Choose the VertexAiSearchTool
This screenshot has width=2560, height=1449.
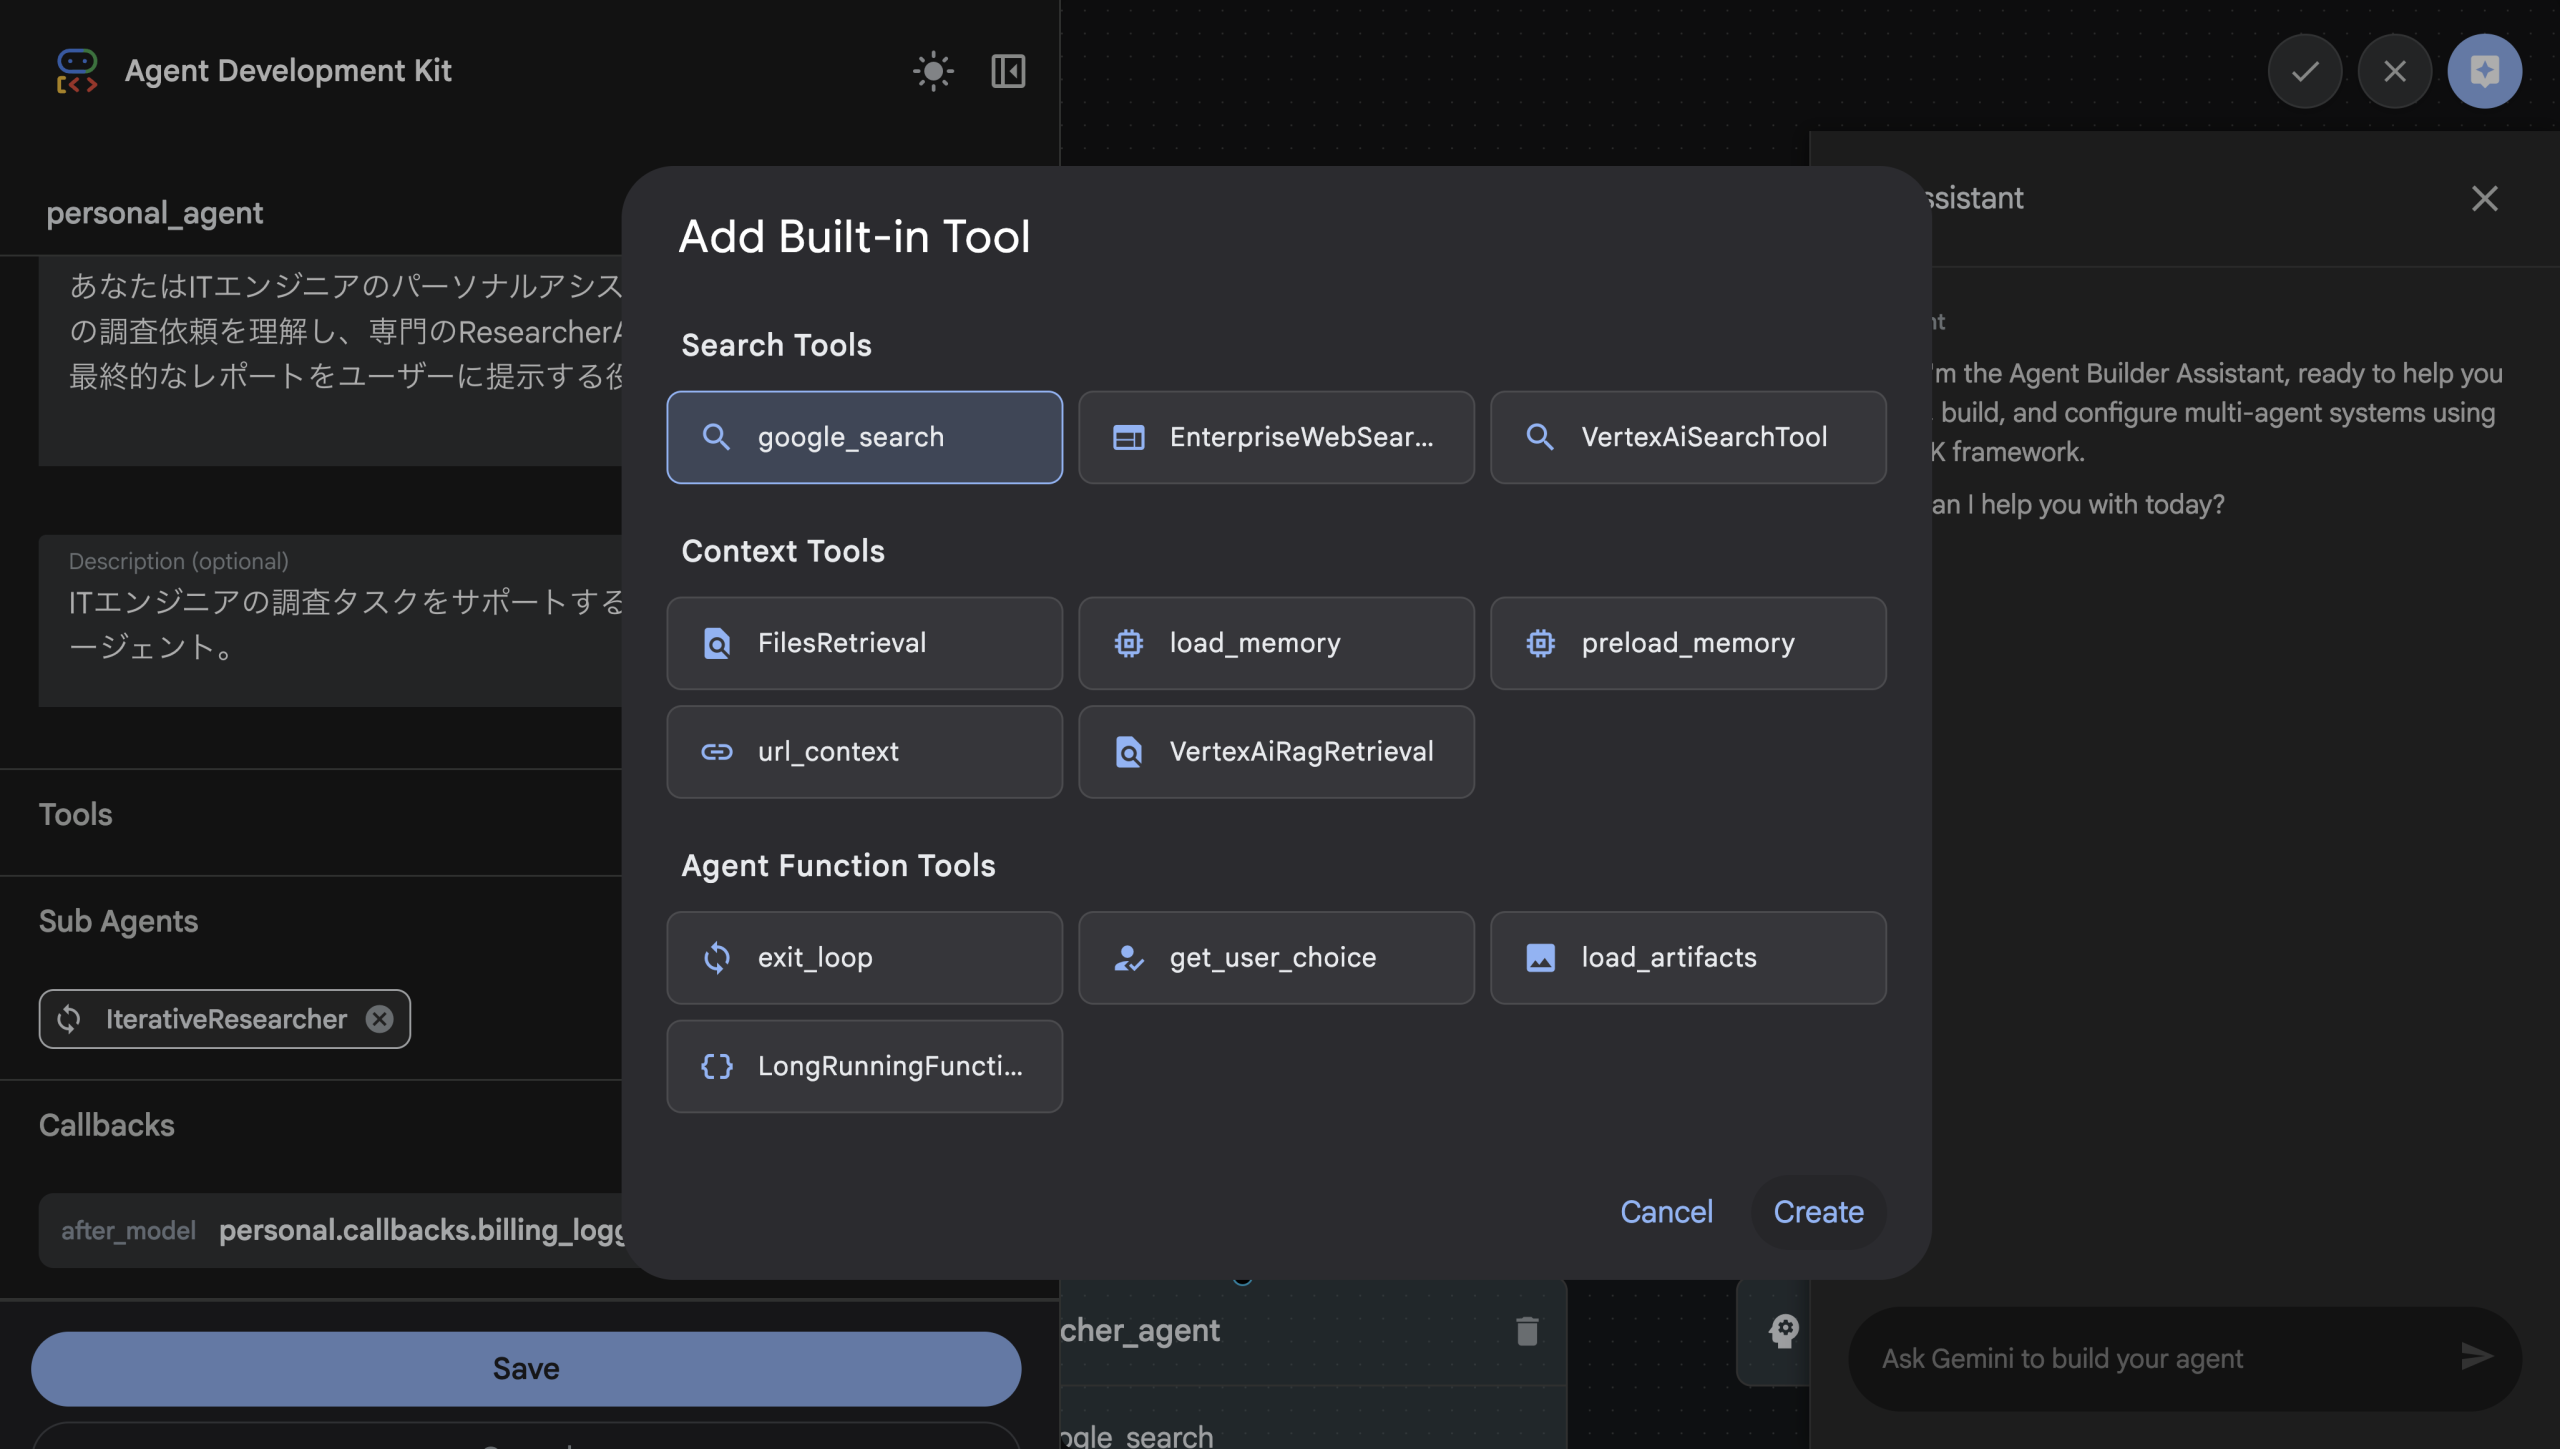(x=1687, y=437)
